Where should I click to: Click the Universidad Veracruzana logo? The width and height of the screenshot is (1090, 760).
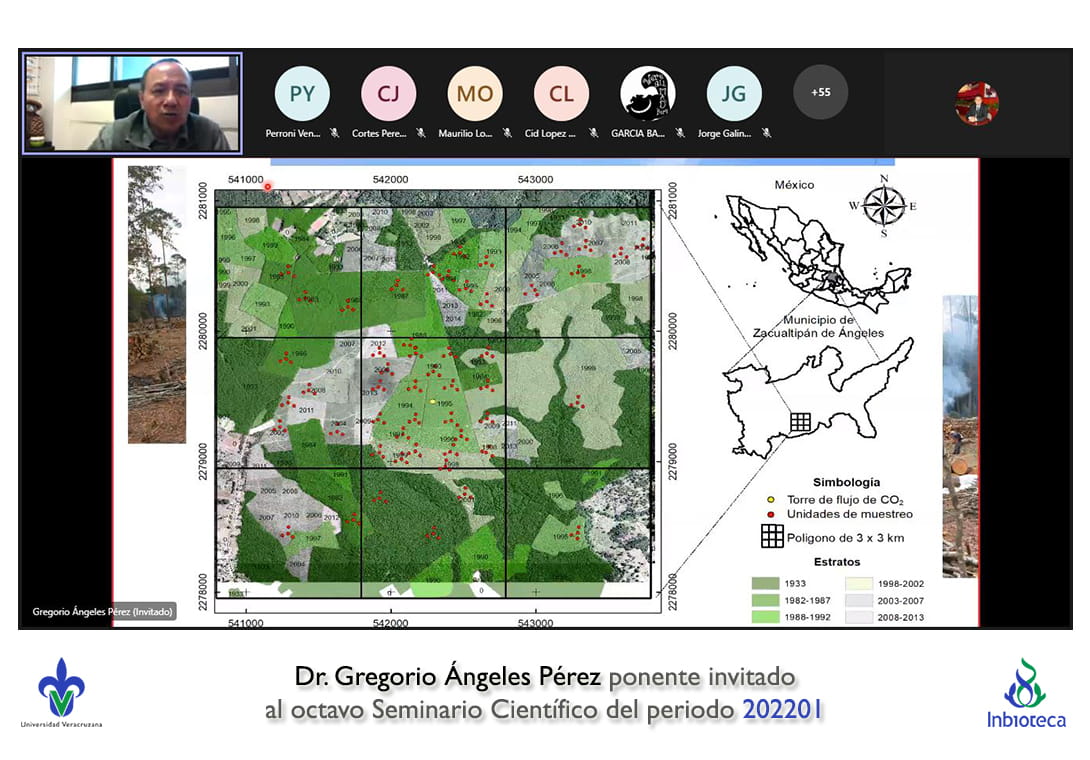pyautogui.click(x=61, y=692)
